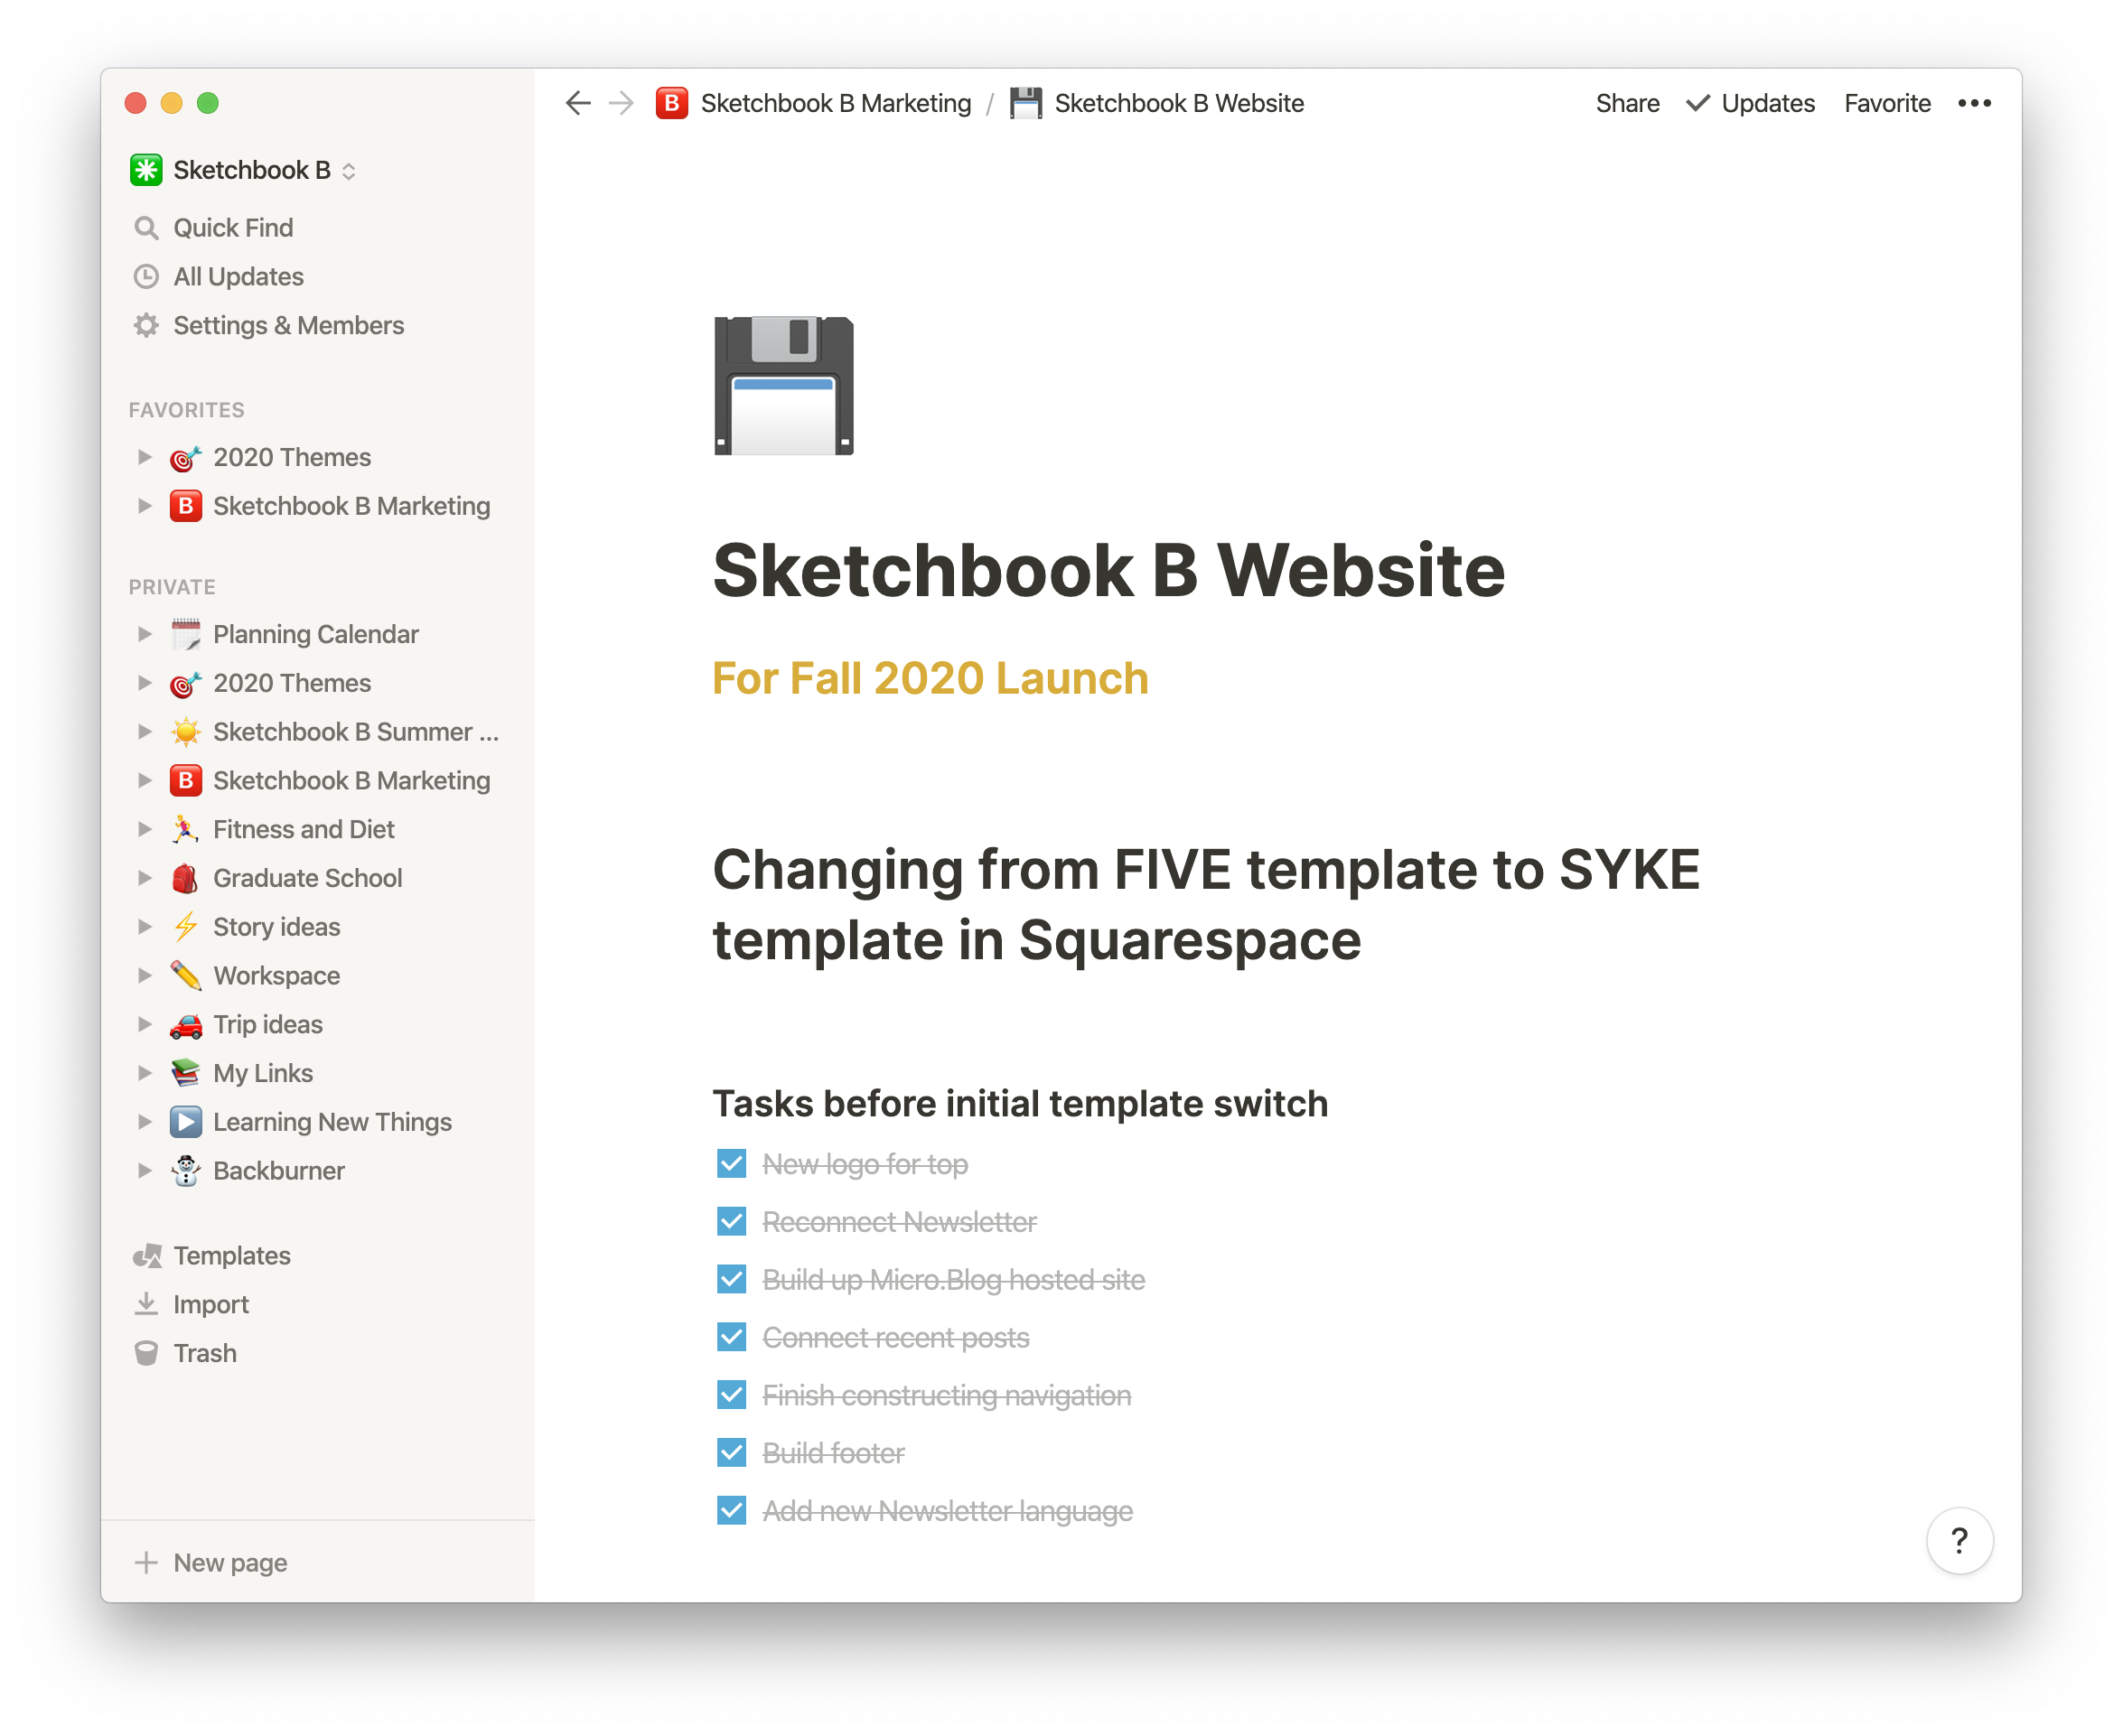Click the For Fall 2020 Launch heading

930,679
